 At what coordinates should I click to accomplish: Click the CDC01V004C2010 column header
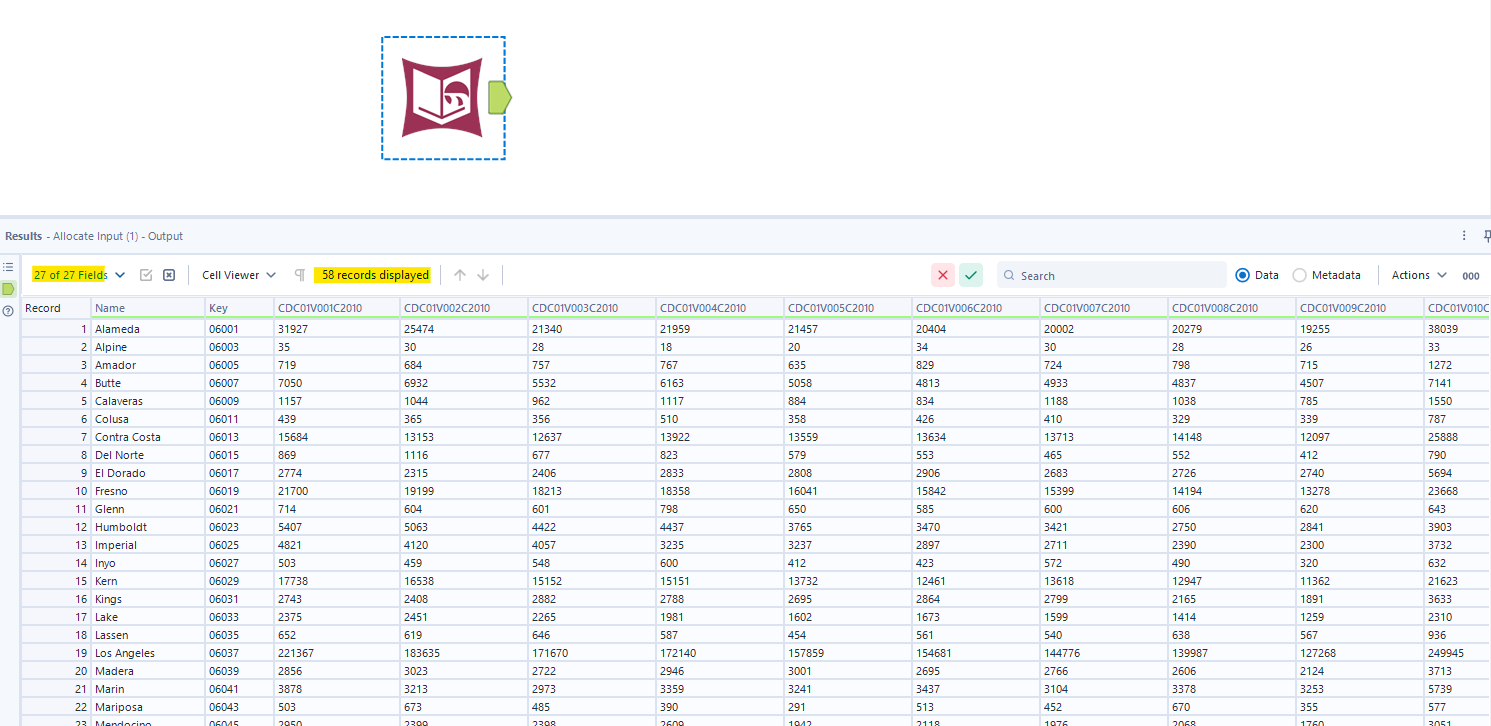tap(720, 308)
